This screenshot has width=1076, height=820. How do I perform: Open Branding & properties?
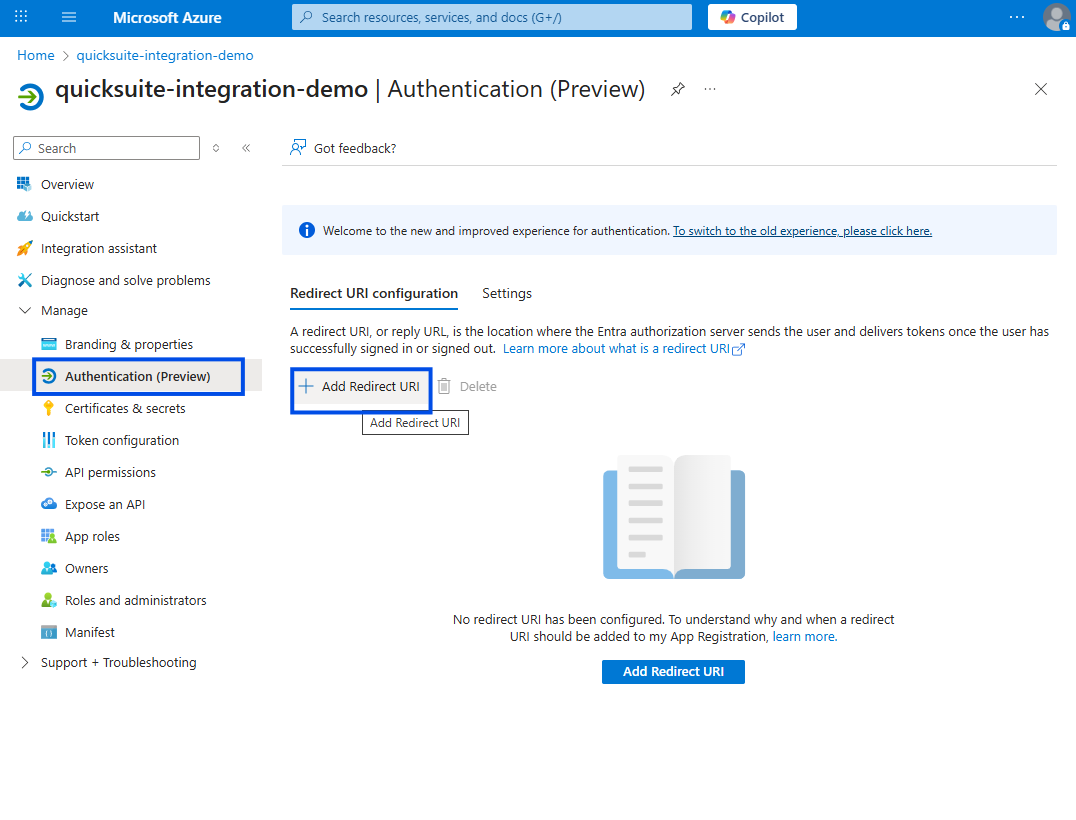tap(131, 344)
